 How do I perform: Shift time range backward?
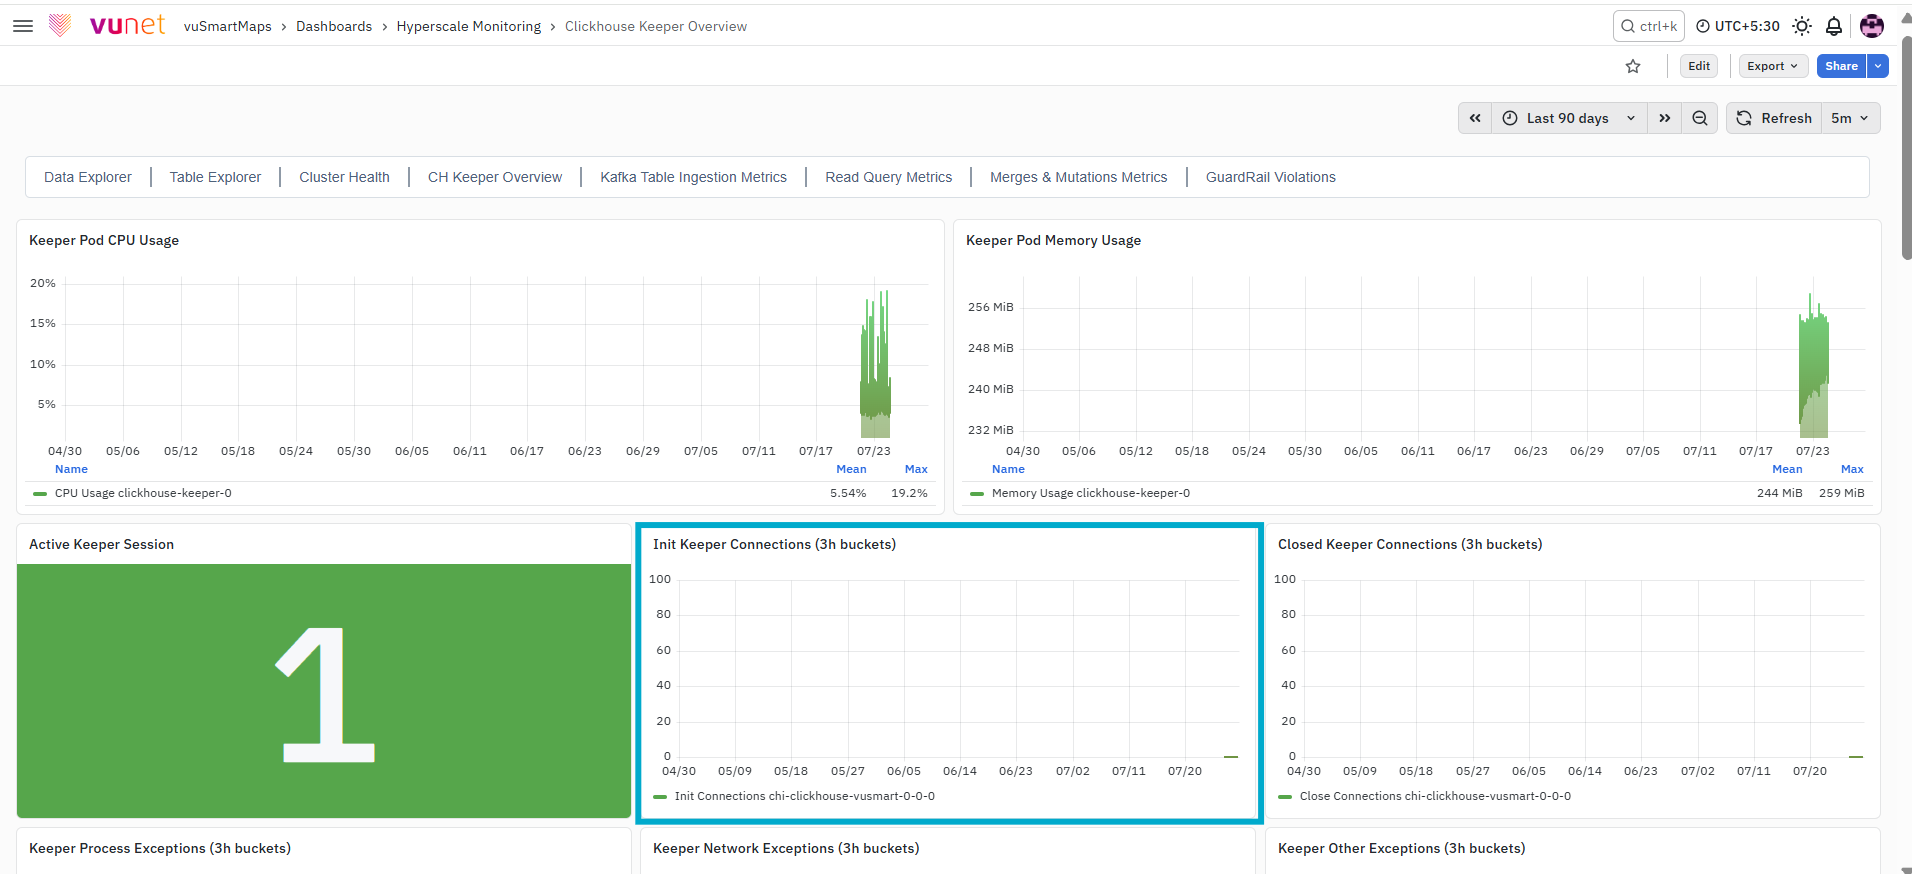click(x=1475, y=118)
